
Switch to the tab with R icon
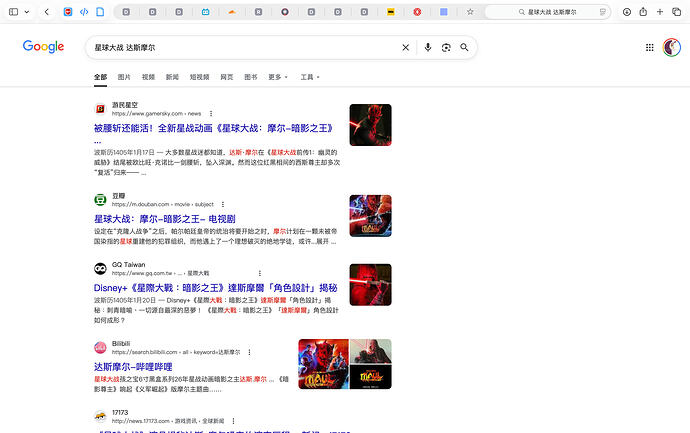[x=258, y=12]
